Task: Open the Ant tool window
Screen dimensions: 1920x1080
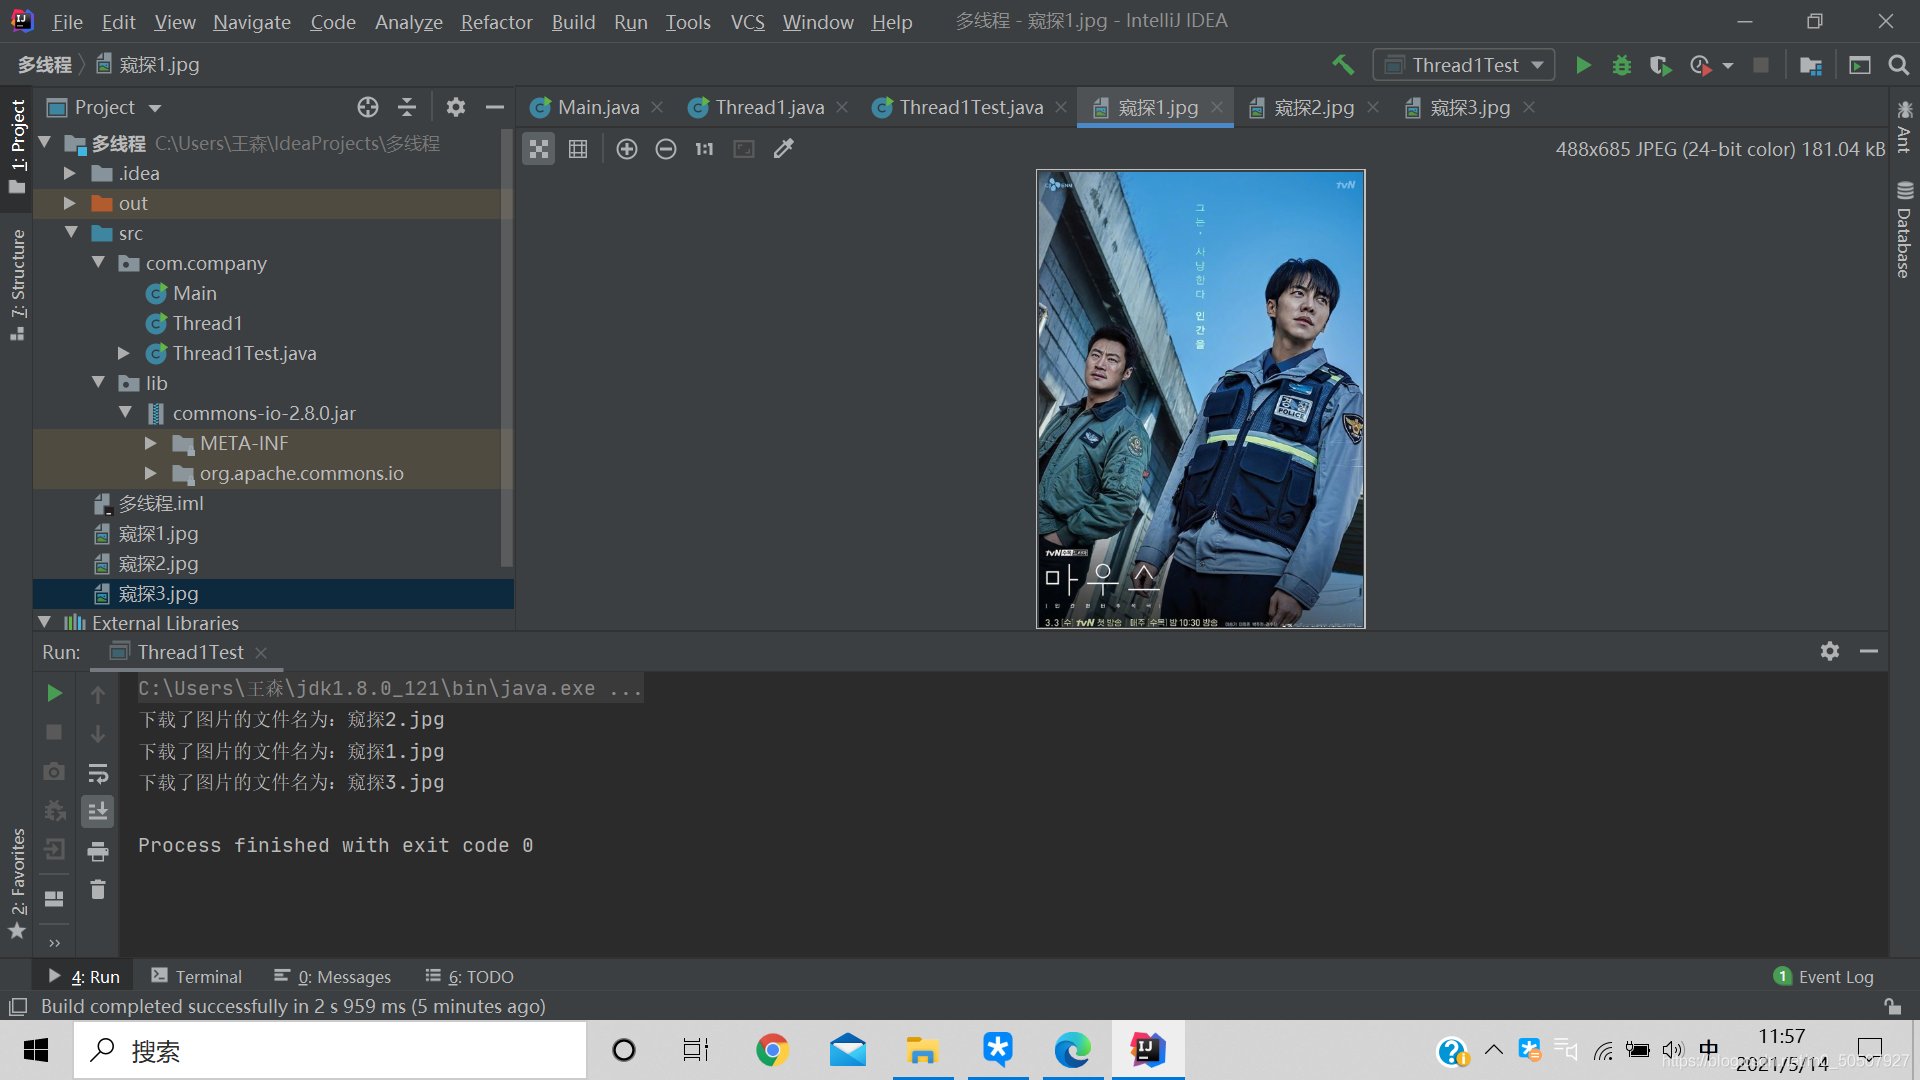Action: pos(1904,126)
